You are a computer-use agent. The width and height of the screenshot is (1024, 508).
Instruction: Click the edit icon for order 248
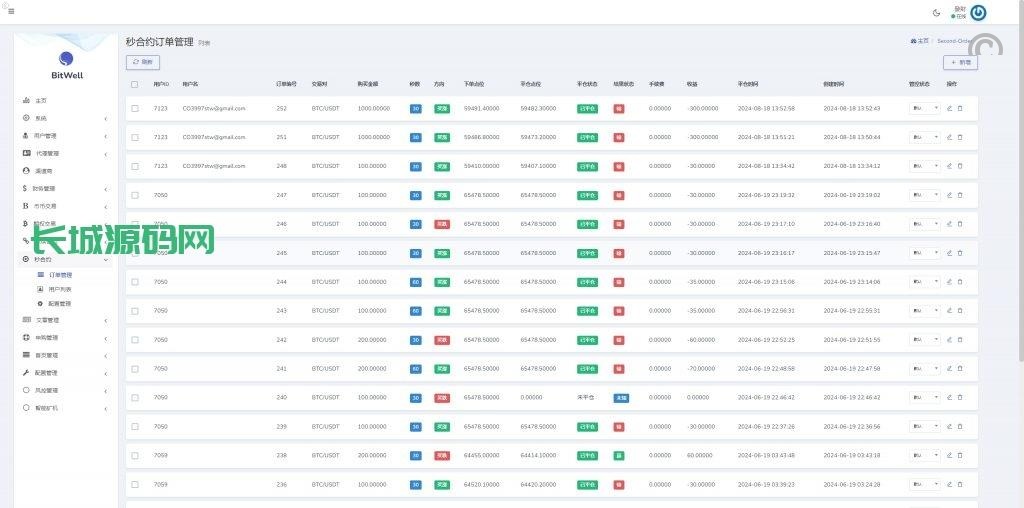pos(949,166)
